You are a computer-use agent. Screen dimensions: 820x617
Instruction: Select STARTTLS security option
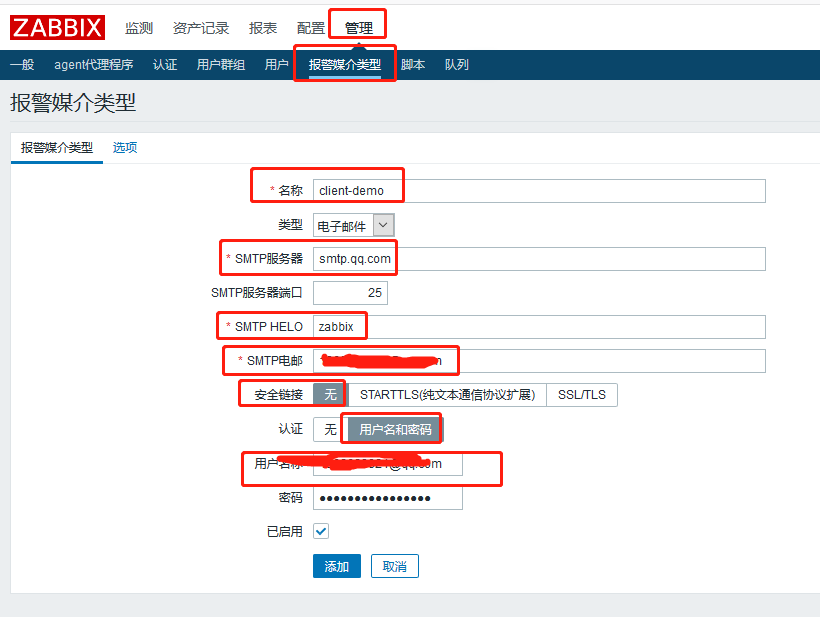click(x=447, y=395)
